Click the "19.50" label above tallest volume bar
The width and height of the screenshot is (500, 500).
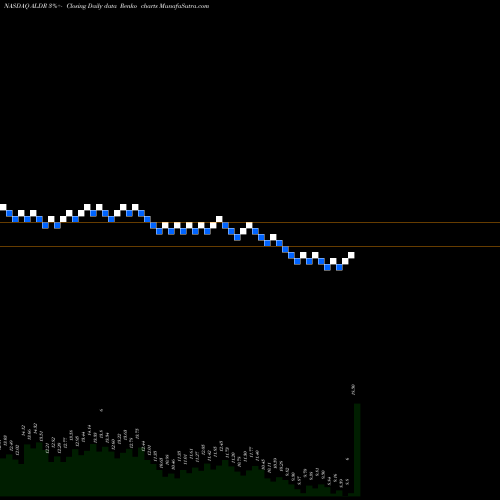[x=353, y=389]
